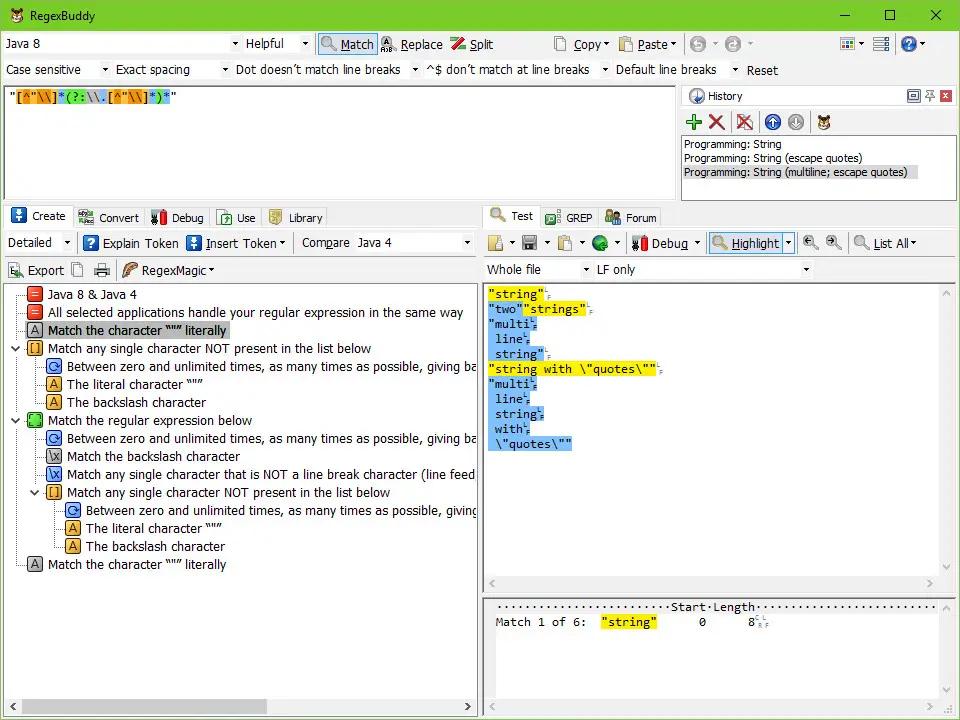Collapse the 'Match the regular expression below' node
Viewport: 960px width, 720px height.
(x=15, y=421)
